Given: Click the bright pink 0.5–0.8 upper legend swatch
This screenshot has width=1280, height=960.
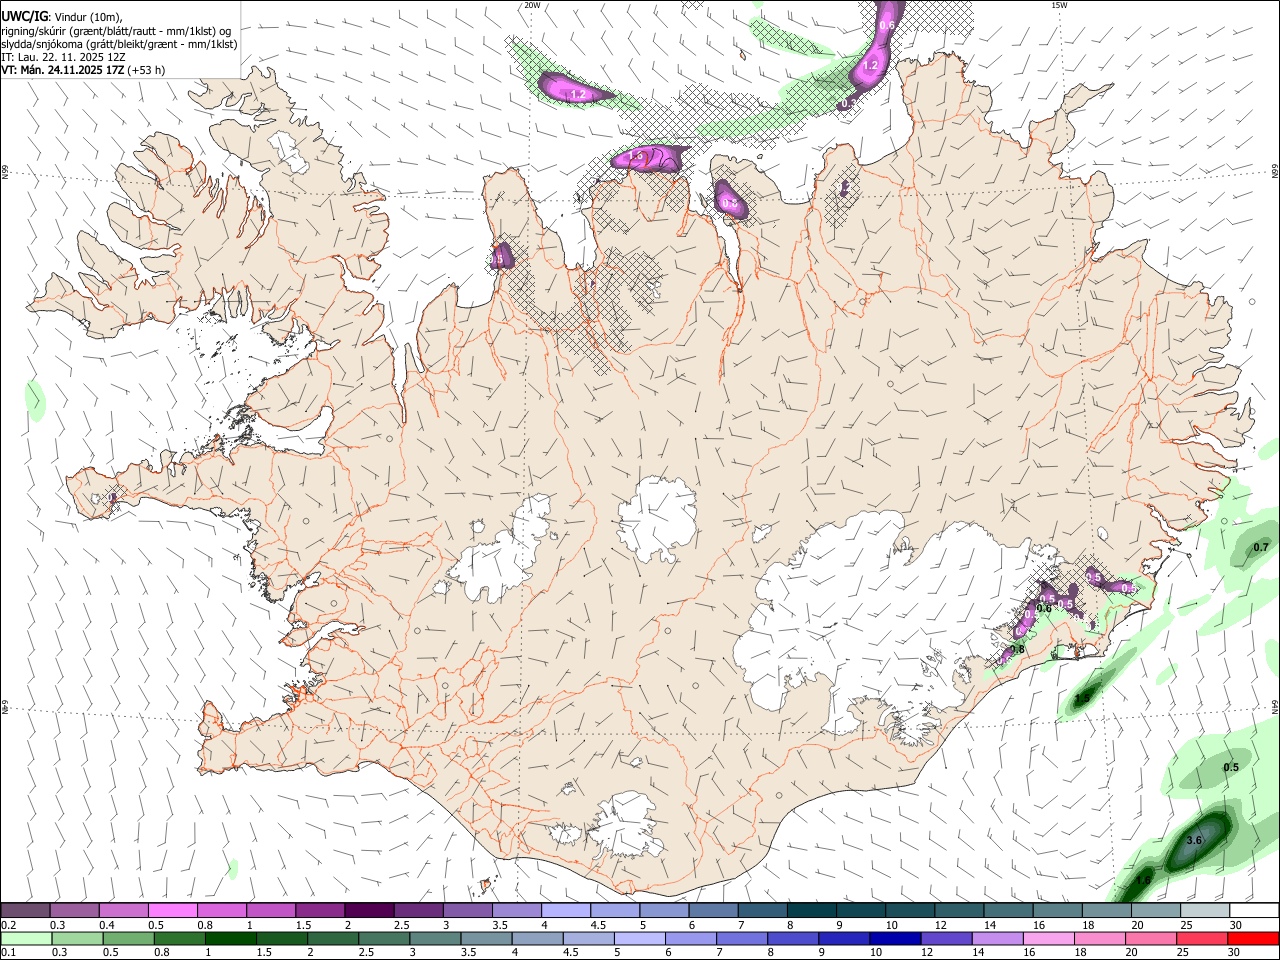Looking at the screenshot, I should (172, 910).
